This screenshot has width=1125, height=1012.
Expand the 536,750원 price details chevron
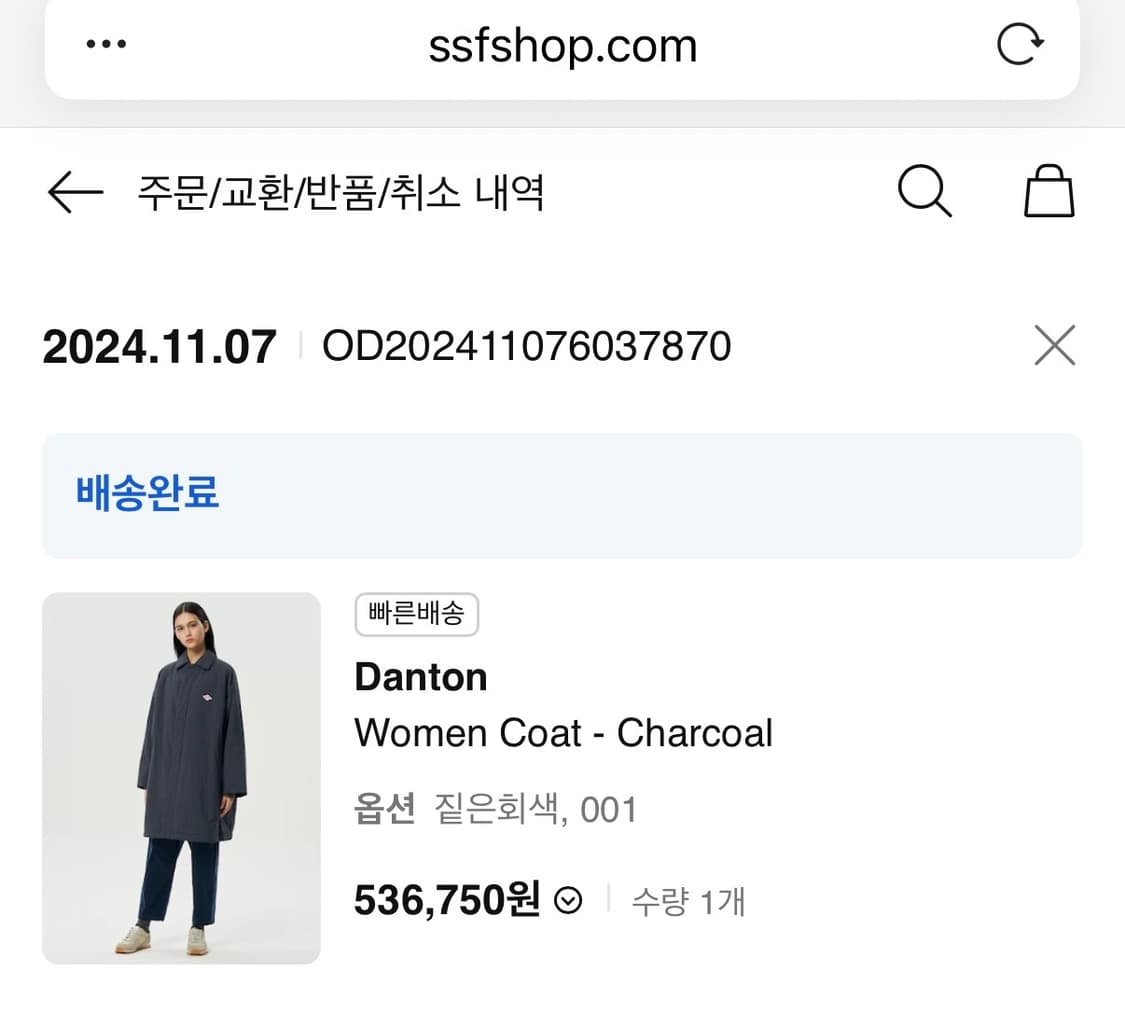click(568, 902)
